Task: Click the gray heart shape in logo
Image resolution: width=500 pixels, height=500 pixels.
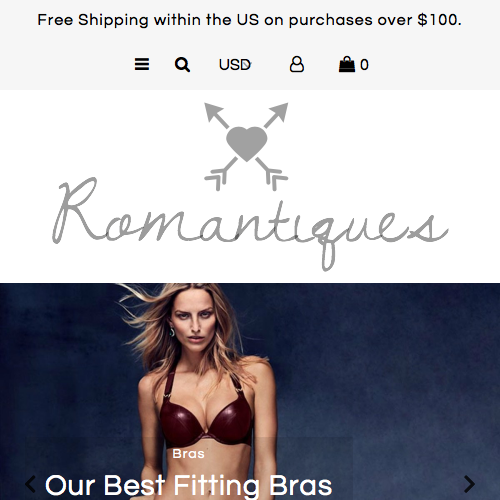Action: click(247, 143)
